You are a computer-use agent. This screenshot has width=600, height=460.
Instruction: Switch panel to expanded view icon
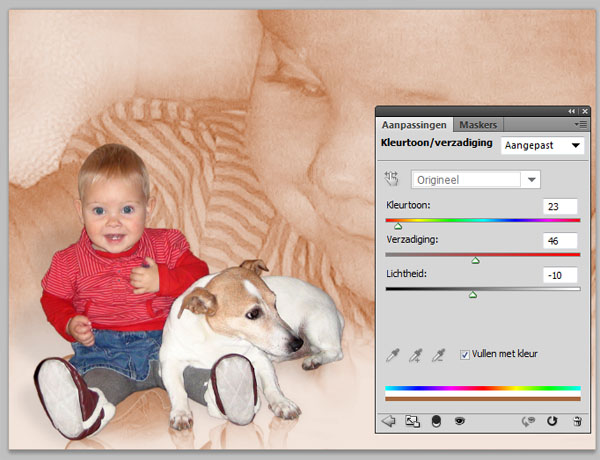(412, 421)
